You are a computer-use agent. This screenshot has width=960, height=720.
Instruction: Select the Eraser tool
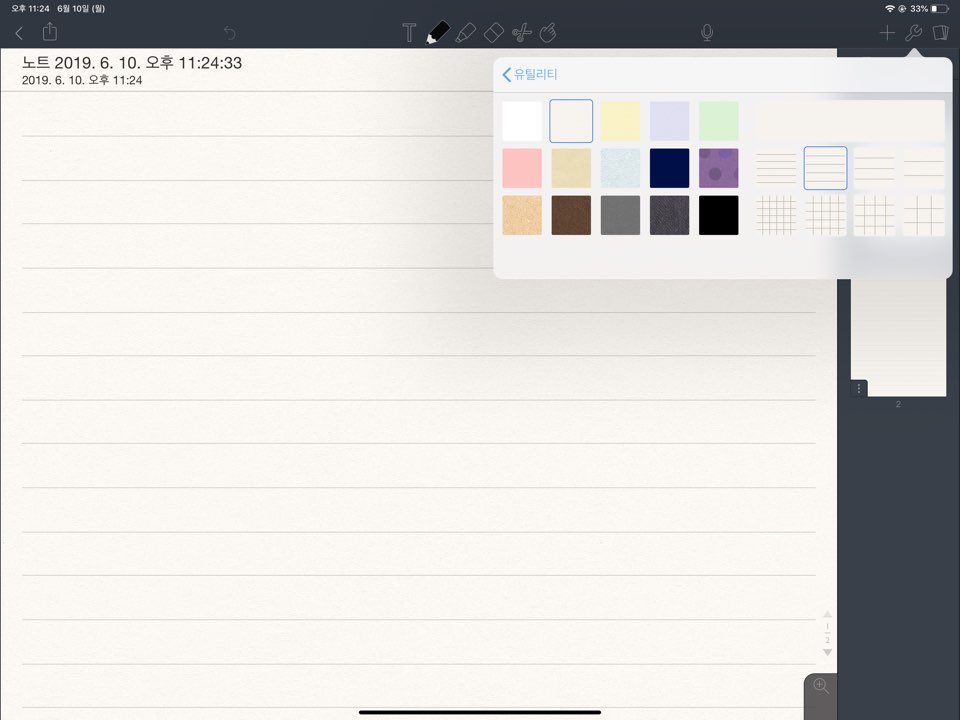point(493,32)
